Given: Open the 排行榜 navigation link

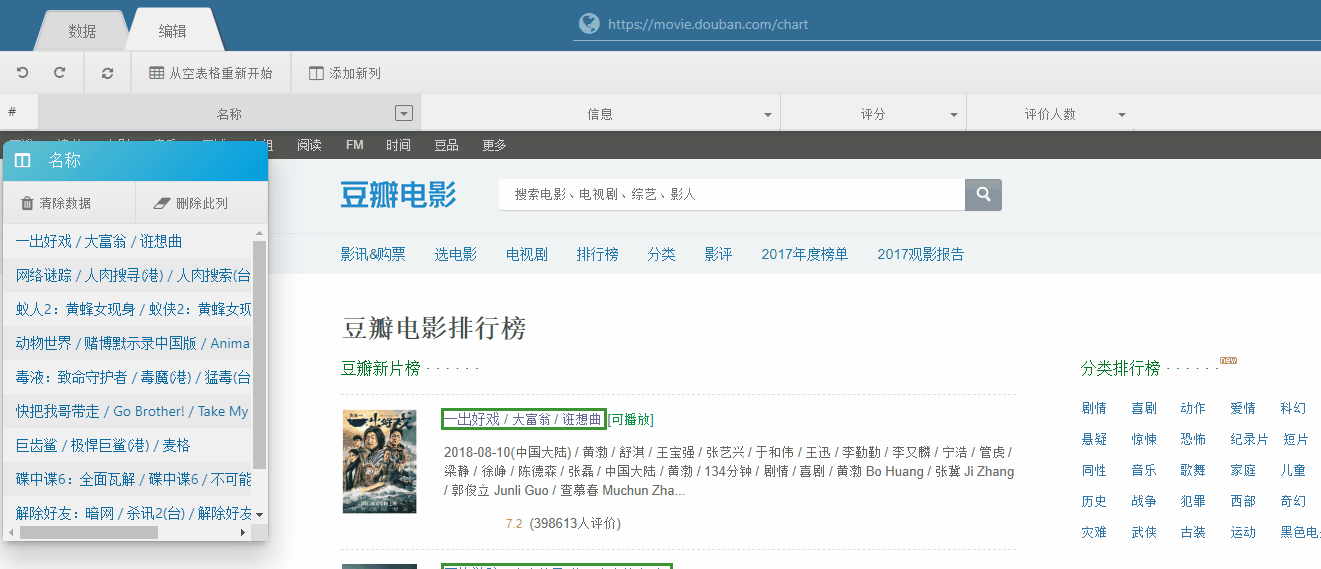Looking at the screenshot, I should point(597,254).
